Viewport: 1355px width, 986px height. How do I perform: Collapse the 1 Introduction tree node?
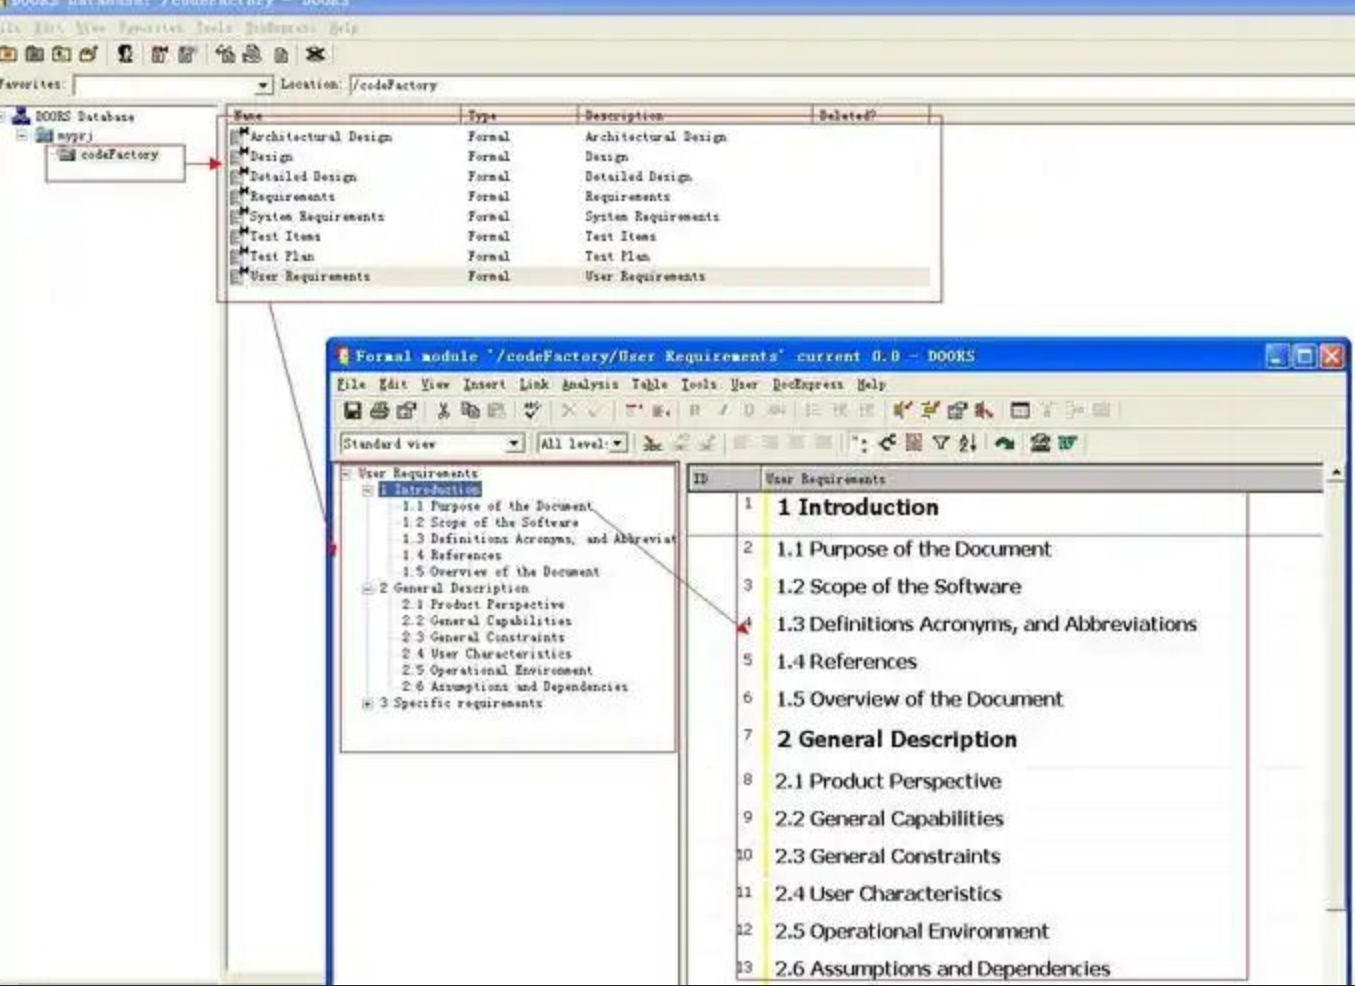pyautogui.click(x=367, y=490)
